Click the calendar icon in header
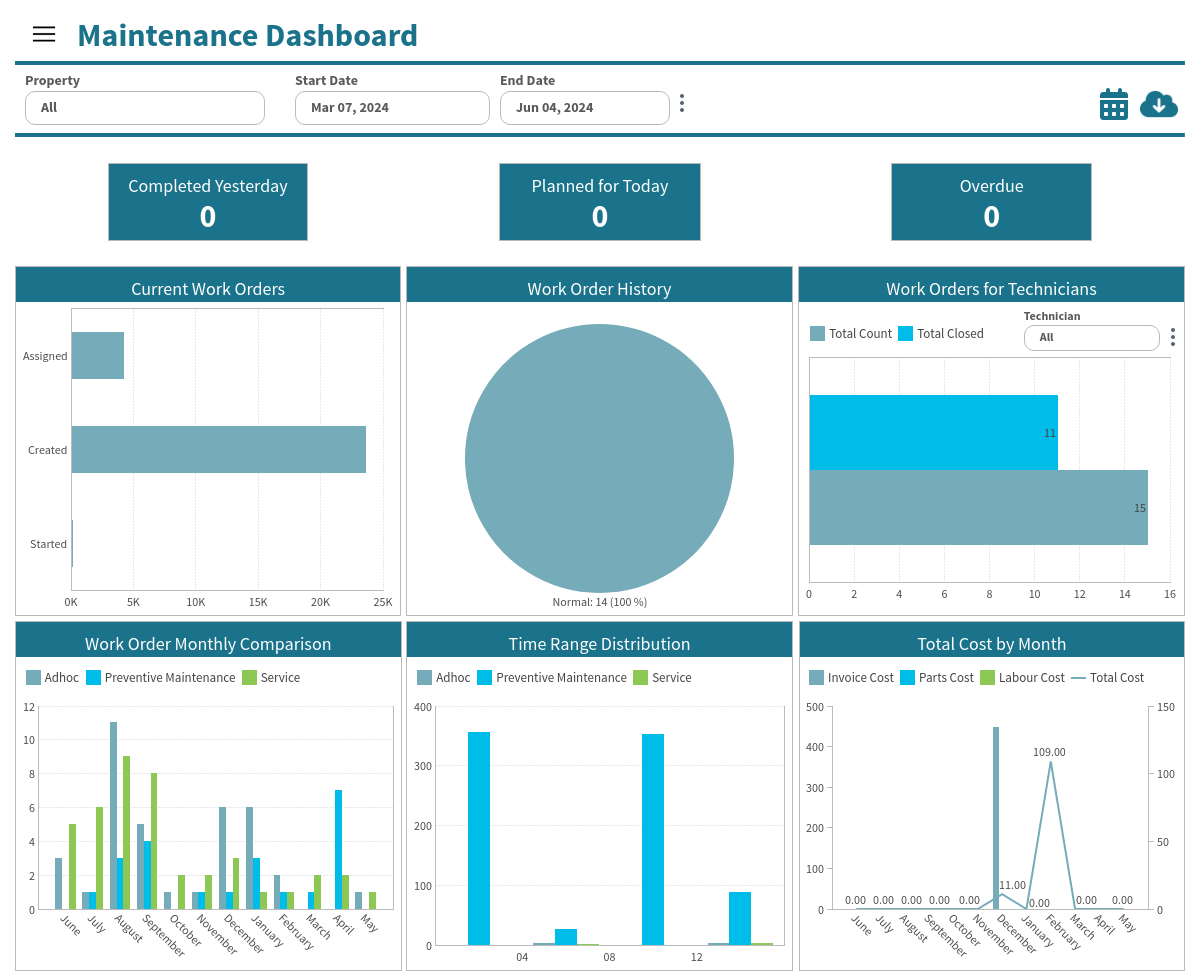Screen dimensions: 1200x976 (x=1114, y=104)
